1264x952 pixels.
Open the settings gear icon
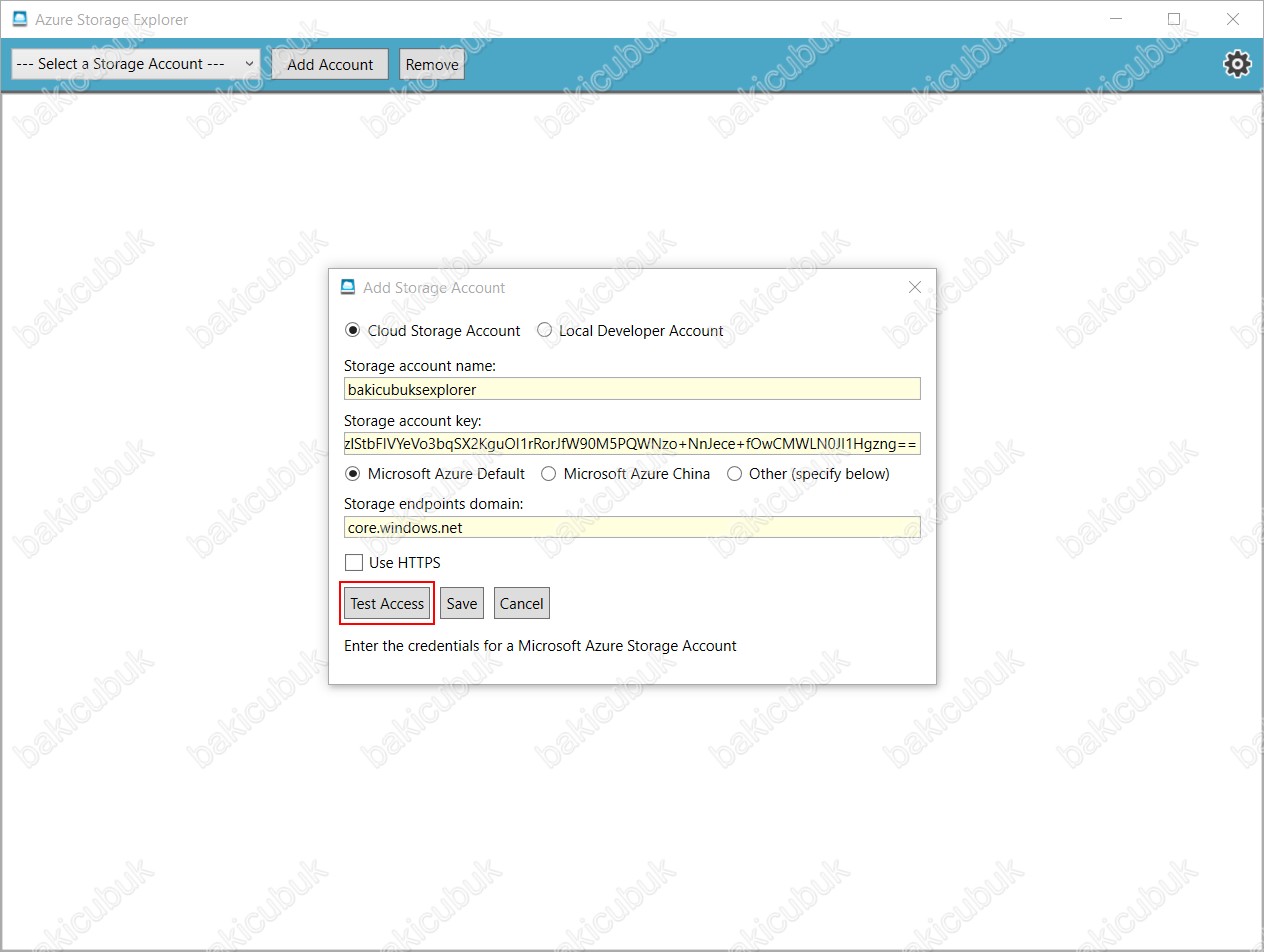coord(1237,64)
